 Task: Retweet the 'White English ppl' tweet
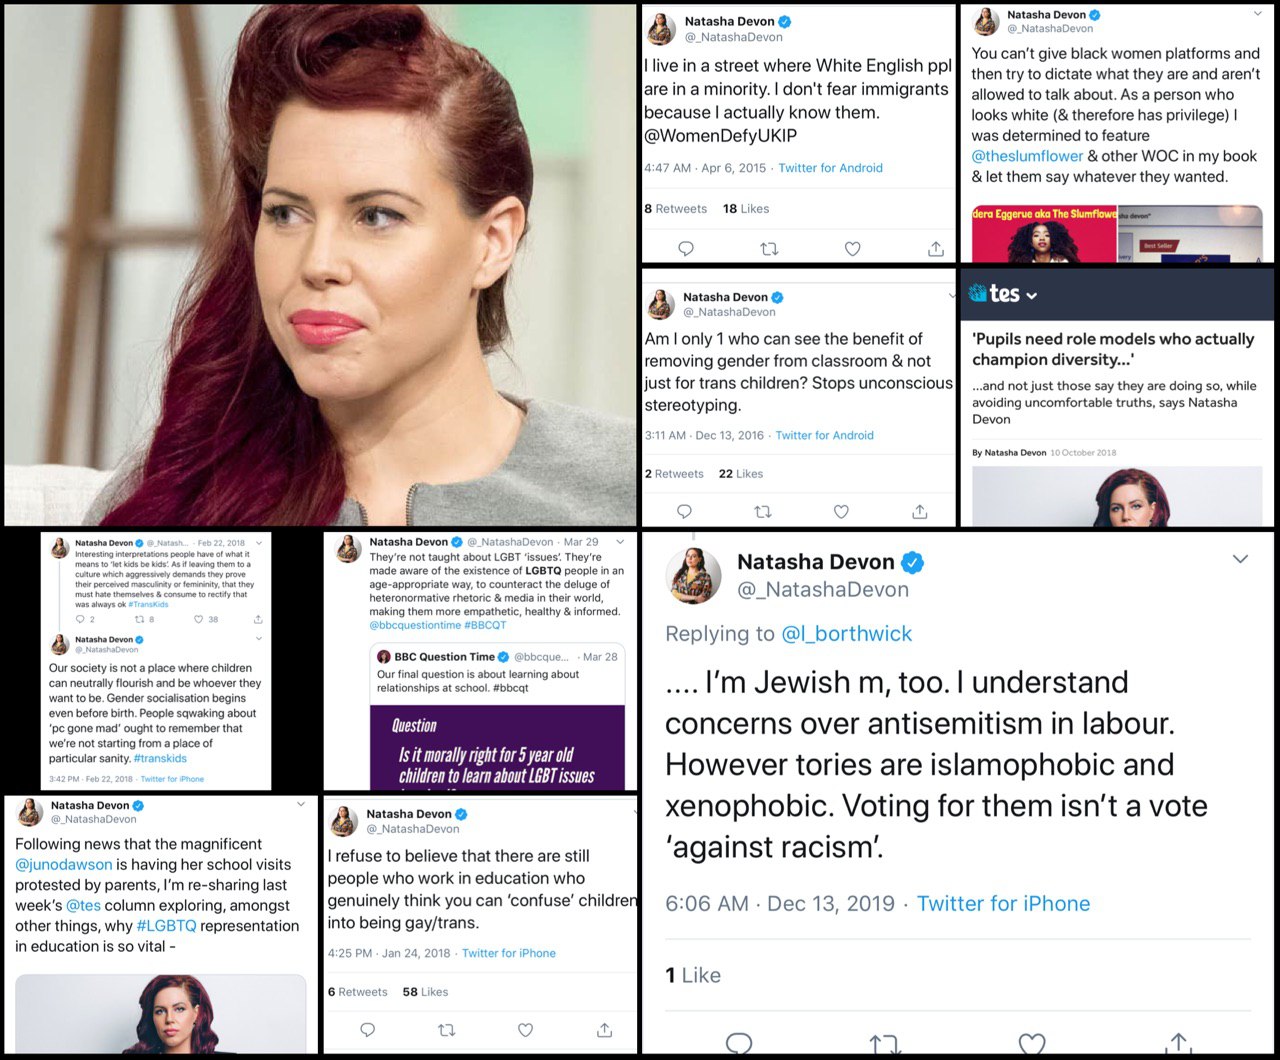click(x=769, y=248)
